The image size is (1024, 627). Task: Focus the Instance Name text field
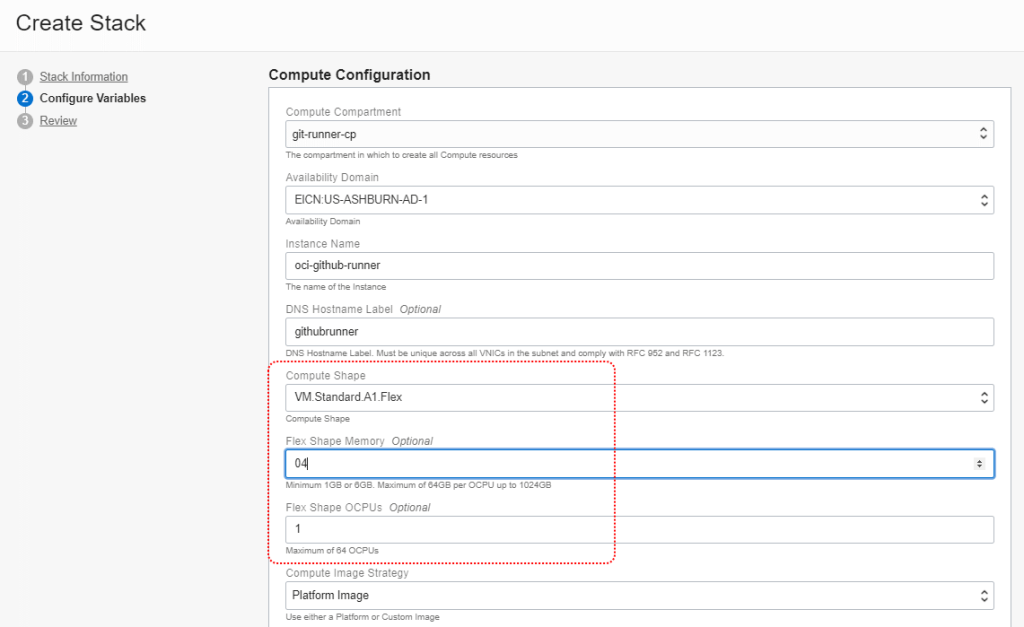tap(638, 266)
